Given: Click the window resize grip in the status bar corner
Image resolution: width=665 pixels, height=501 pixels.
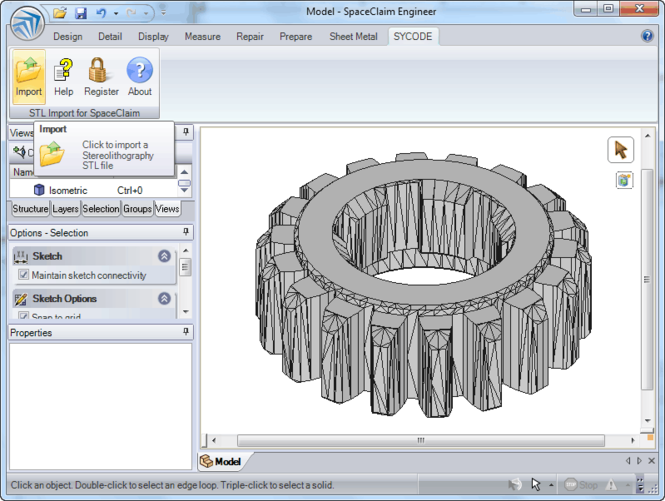Looking at the screenshot, I should tap(654, 489).
